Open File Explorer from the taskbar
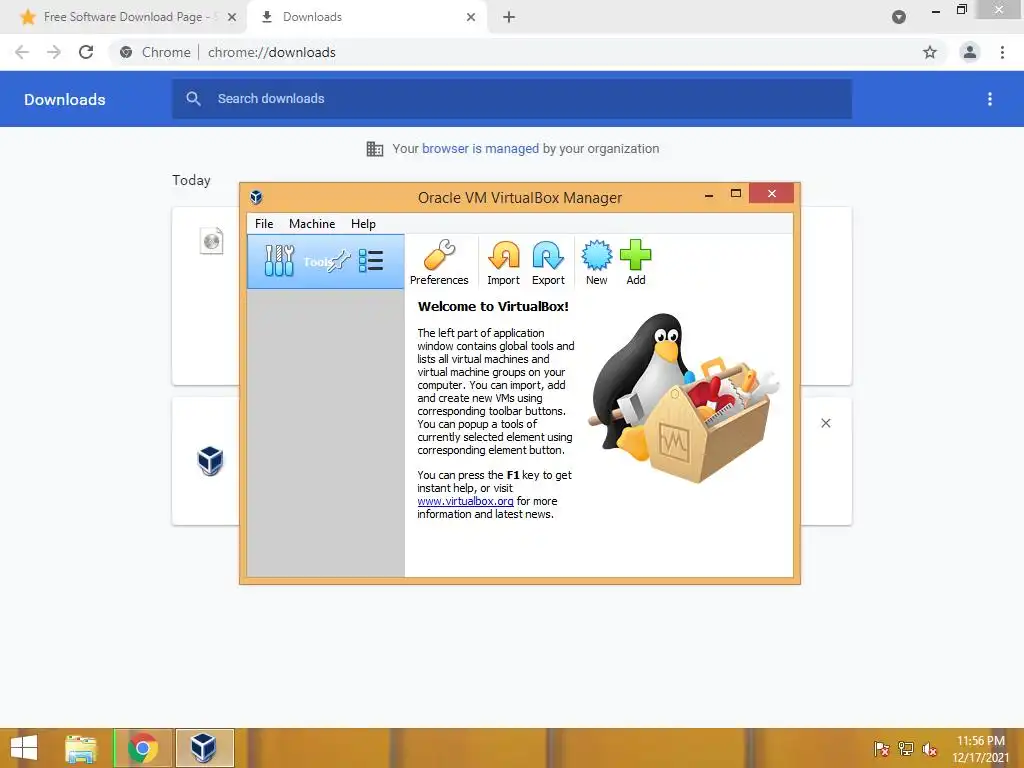Image resolution: width=1024 pixels, height=768 pixels. 81,748
